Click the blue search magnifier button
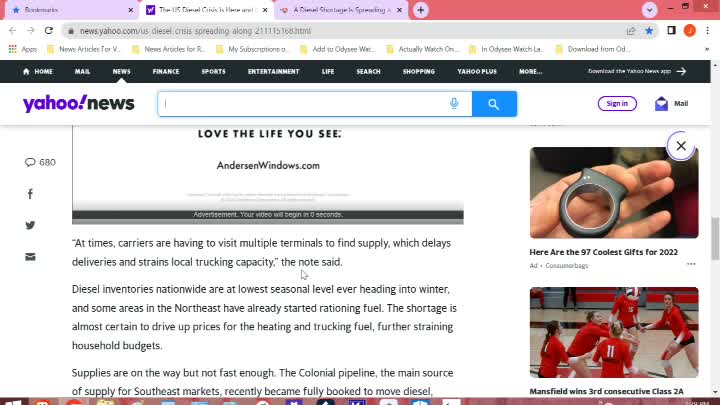 click(x=494, y=104)
